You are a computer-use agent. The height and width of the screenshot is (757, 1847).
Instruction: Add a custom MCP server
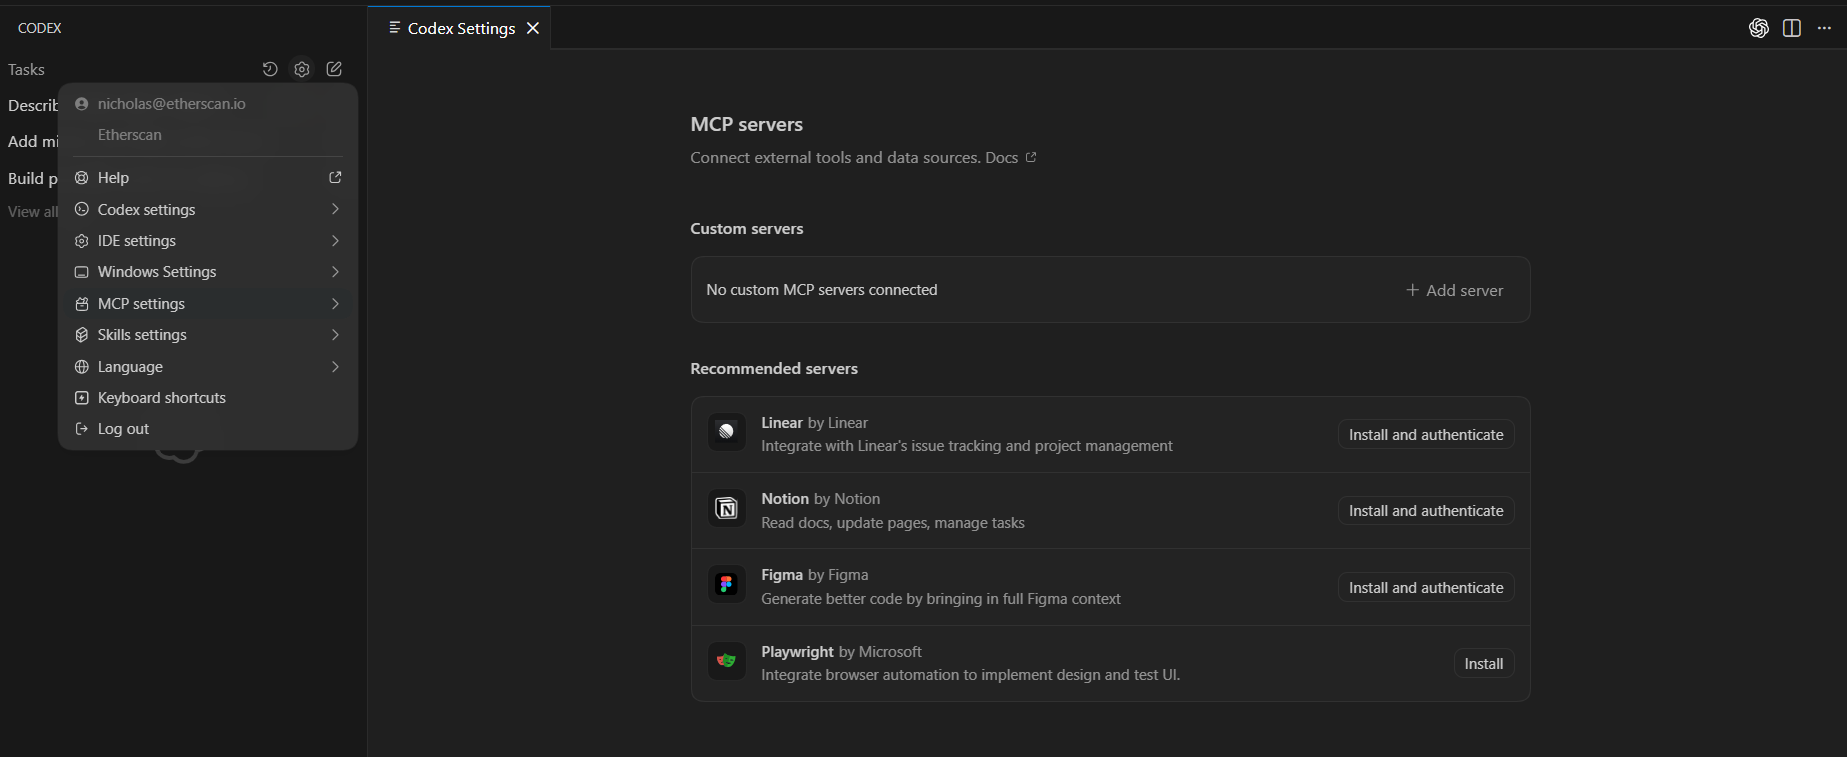tap(1454, 290)
